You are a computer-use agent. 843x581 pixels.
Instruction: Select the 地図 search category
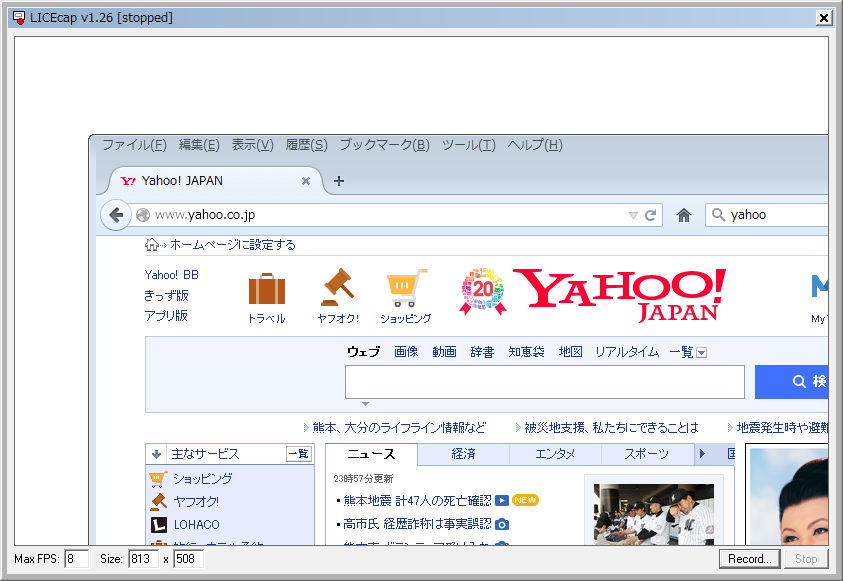[x=570, y=352]
